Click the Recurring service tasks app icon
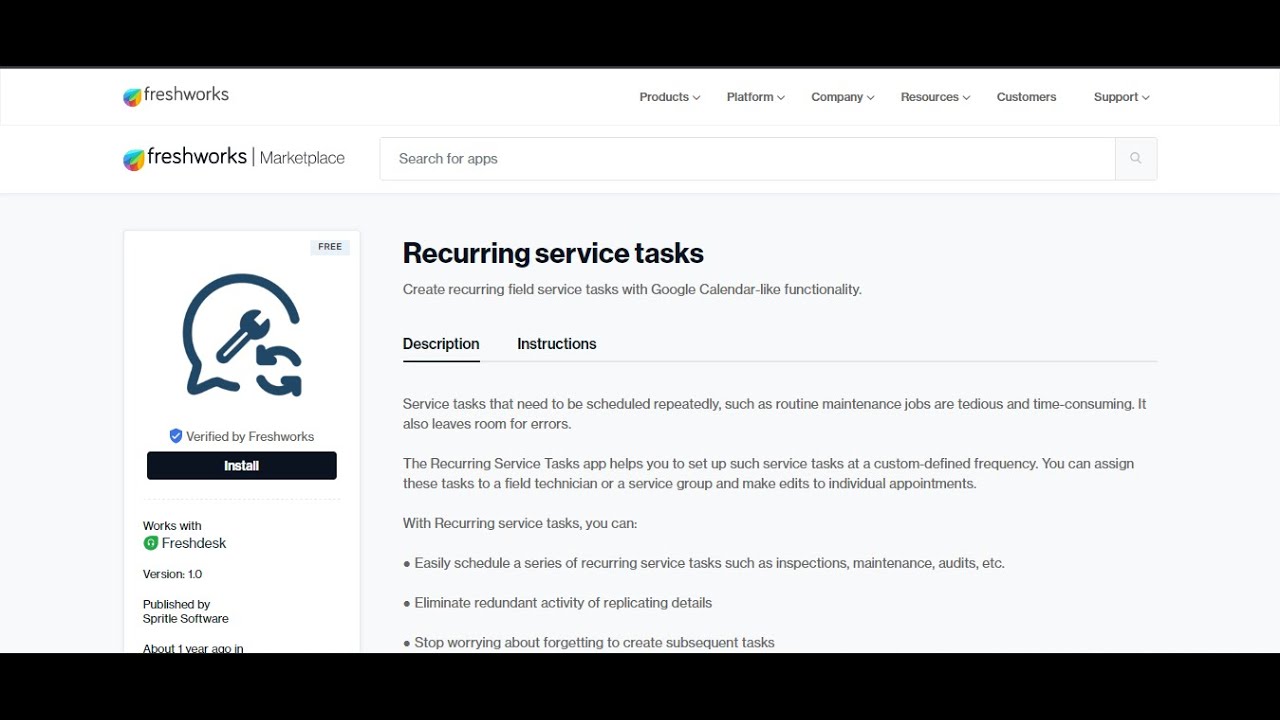The width and height of the screenshot is (1280, 720). pos(242,335)
